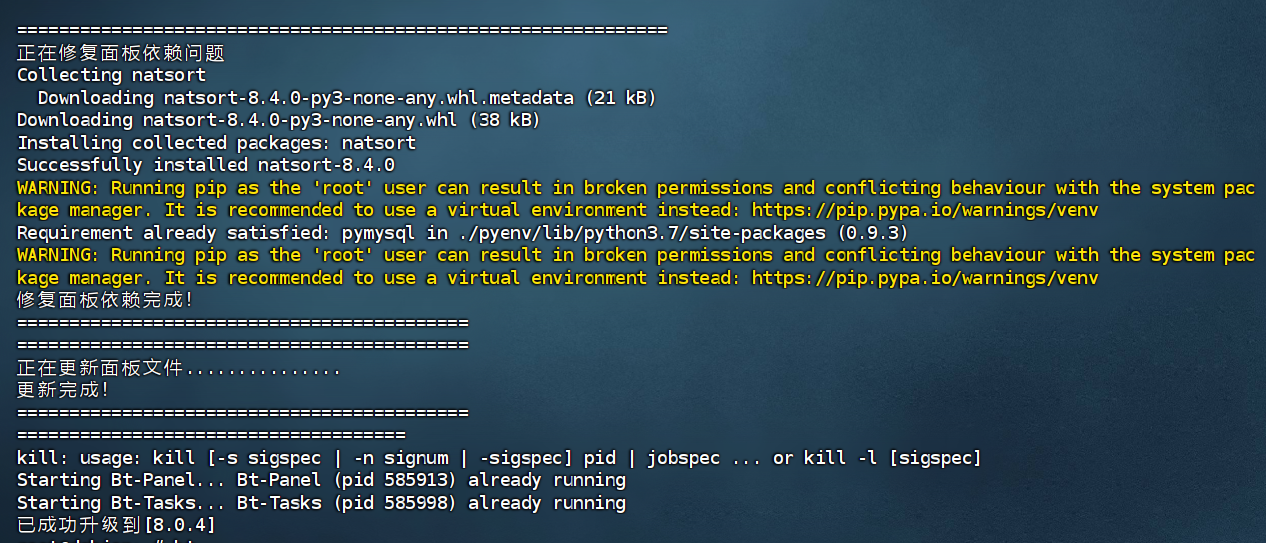Click the 'Starting Bt-Tasks...' status line
This screenshot has width=1266, height=543.
(321, 503)
